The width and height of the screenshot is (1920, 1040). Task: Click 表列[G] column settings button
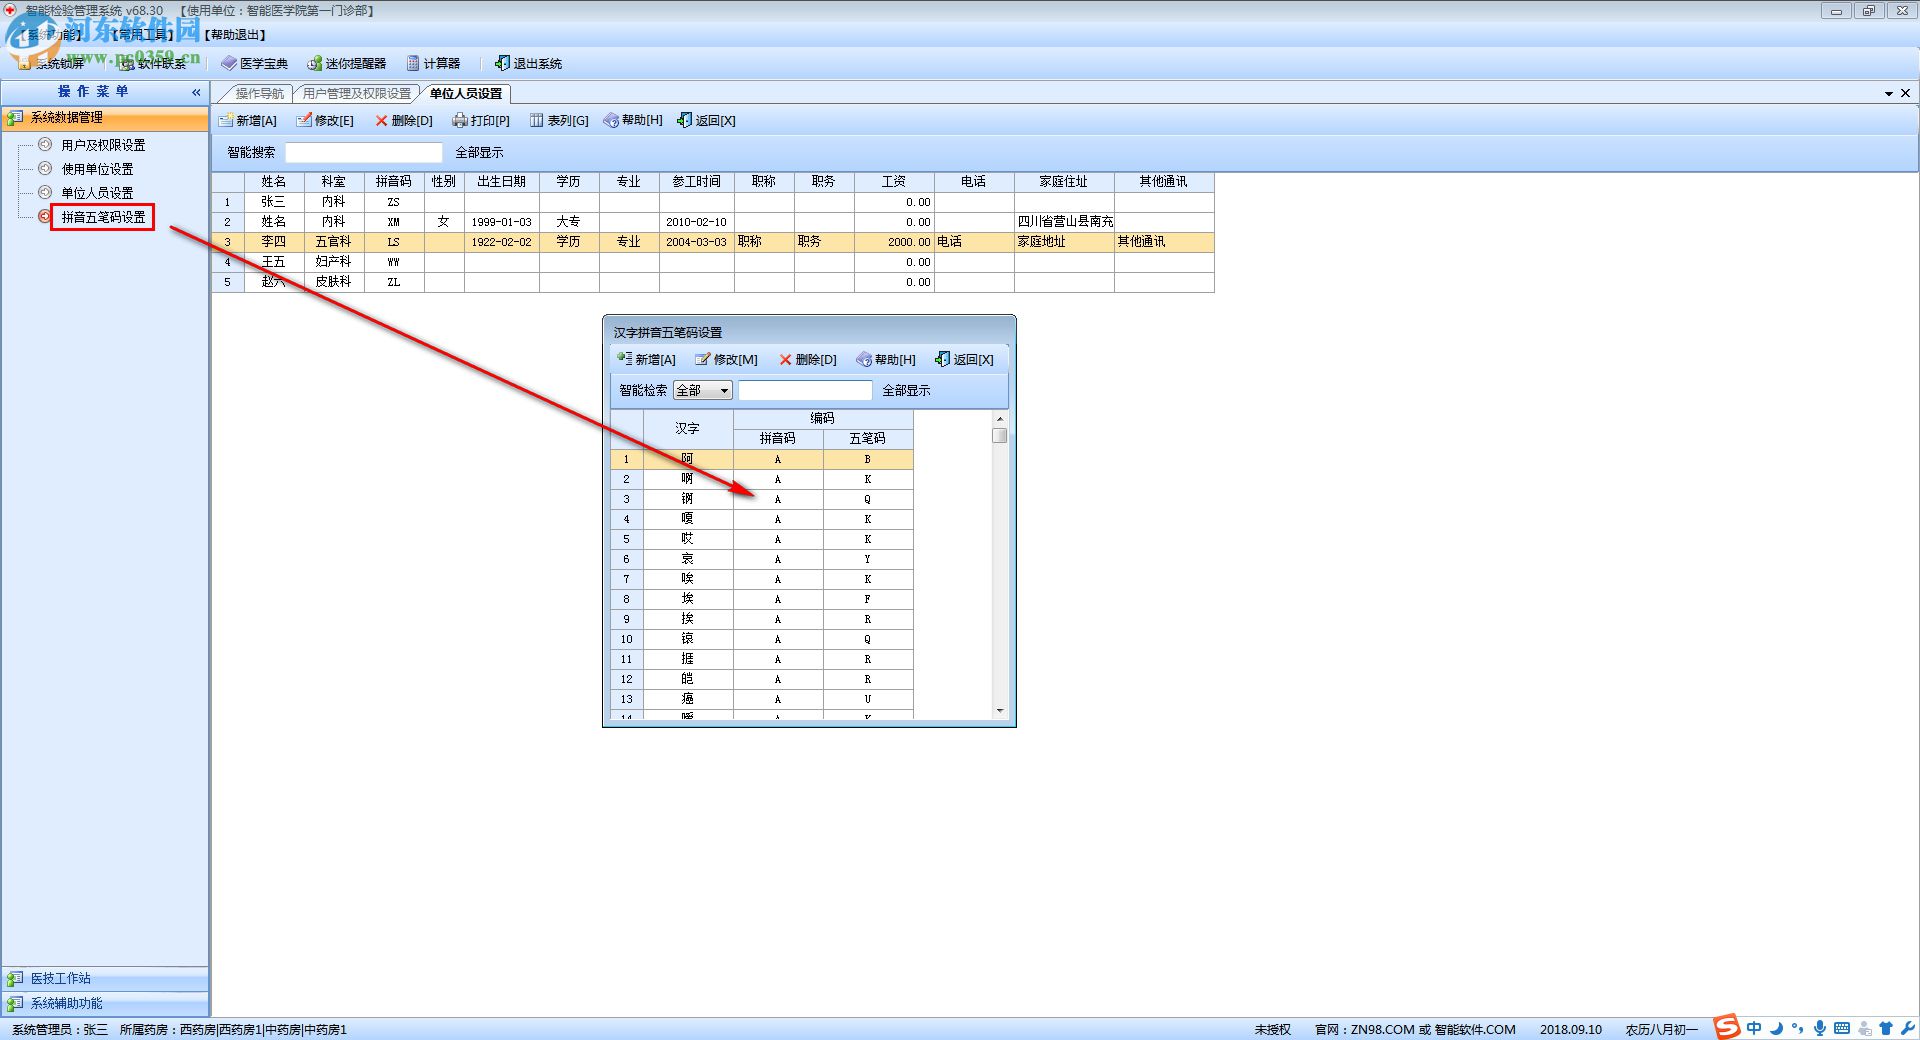coord(559,121)
